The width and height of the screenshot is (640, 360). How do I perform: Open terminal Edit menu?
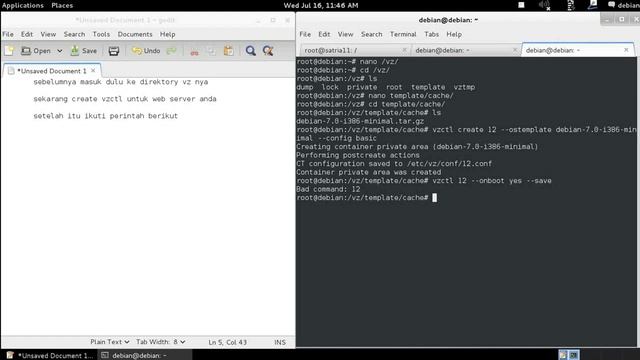coord(324,34)
